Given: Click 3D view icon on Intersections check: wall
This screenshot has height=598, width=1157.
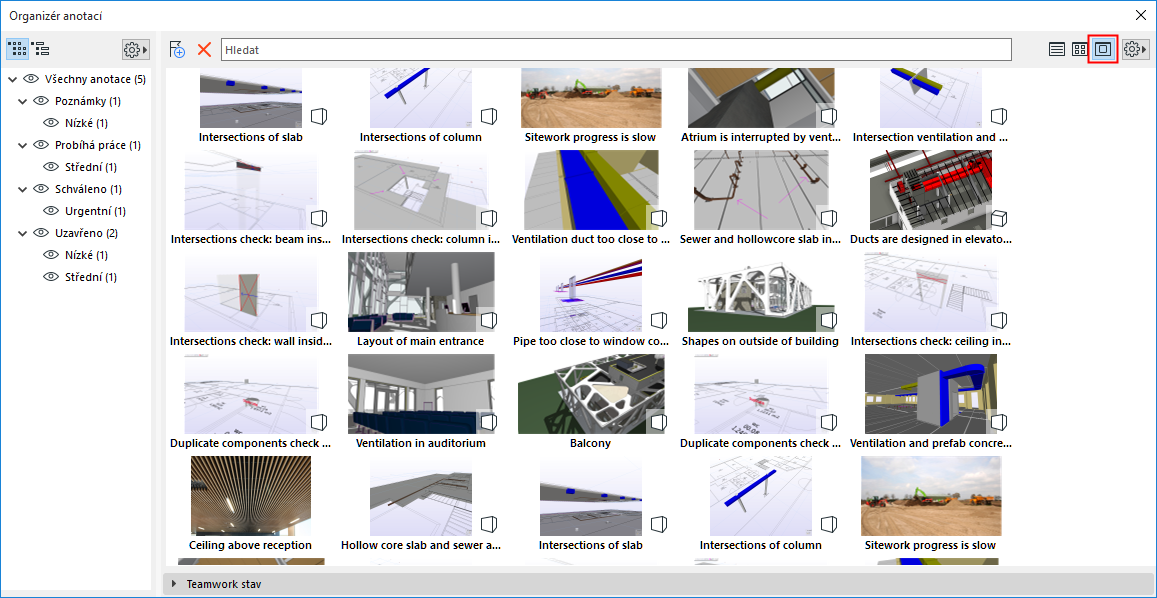Looking at the screenshot, I should point(319,320).
